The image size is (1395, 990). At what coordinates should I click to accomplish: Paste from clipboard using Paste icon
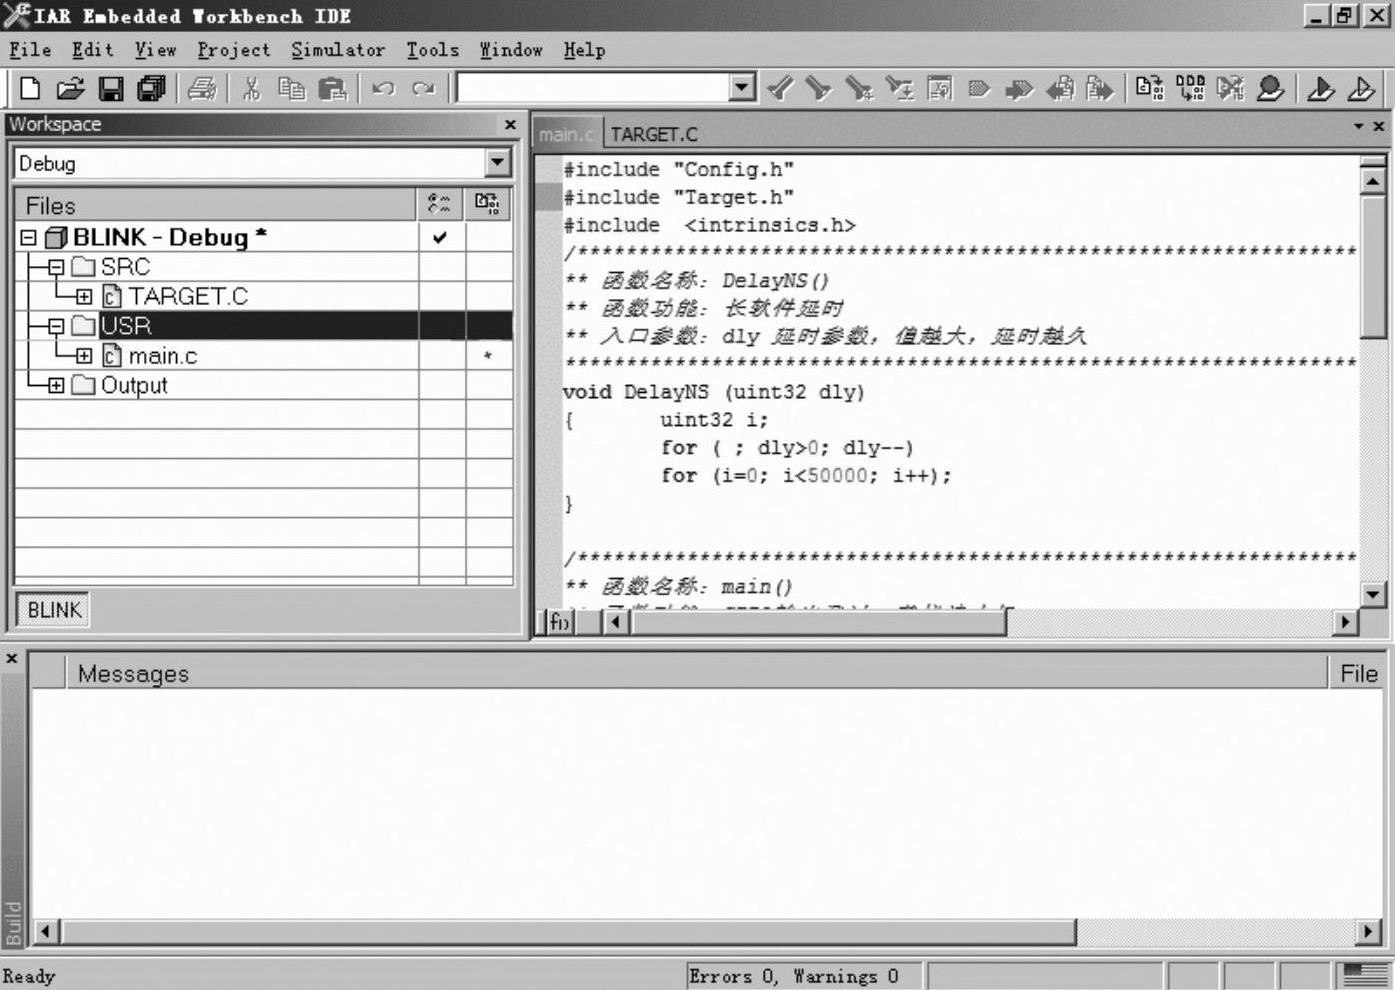[332, 89]
